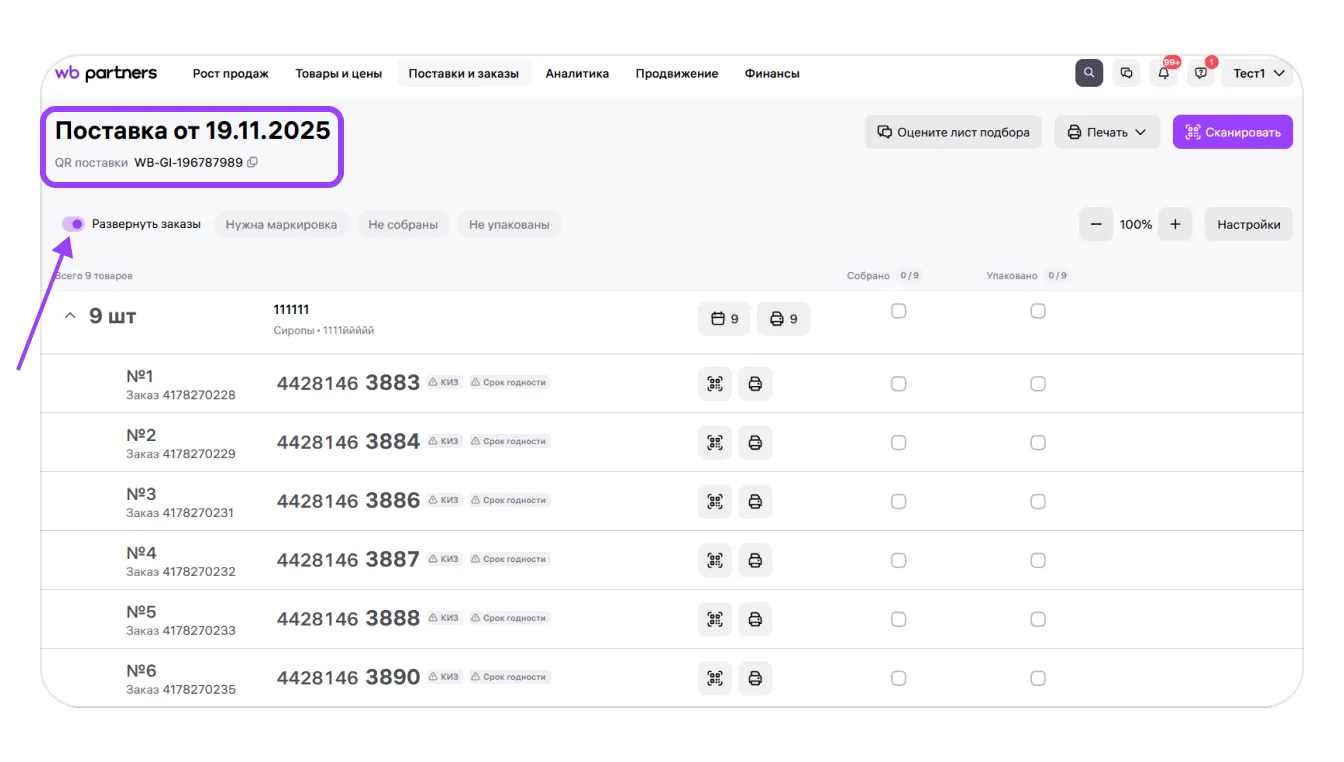Open the 'Тест1' account dropdown
The height and width of the screenshot is (762, 1344).
1257,73
